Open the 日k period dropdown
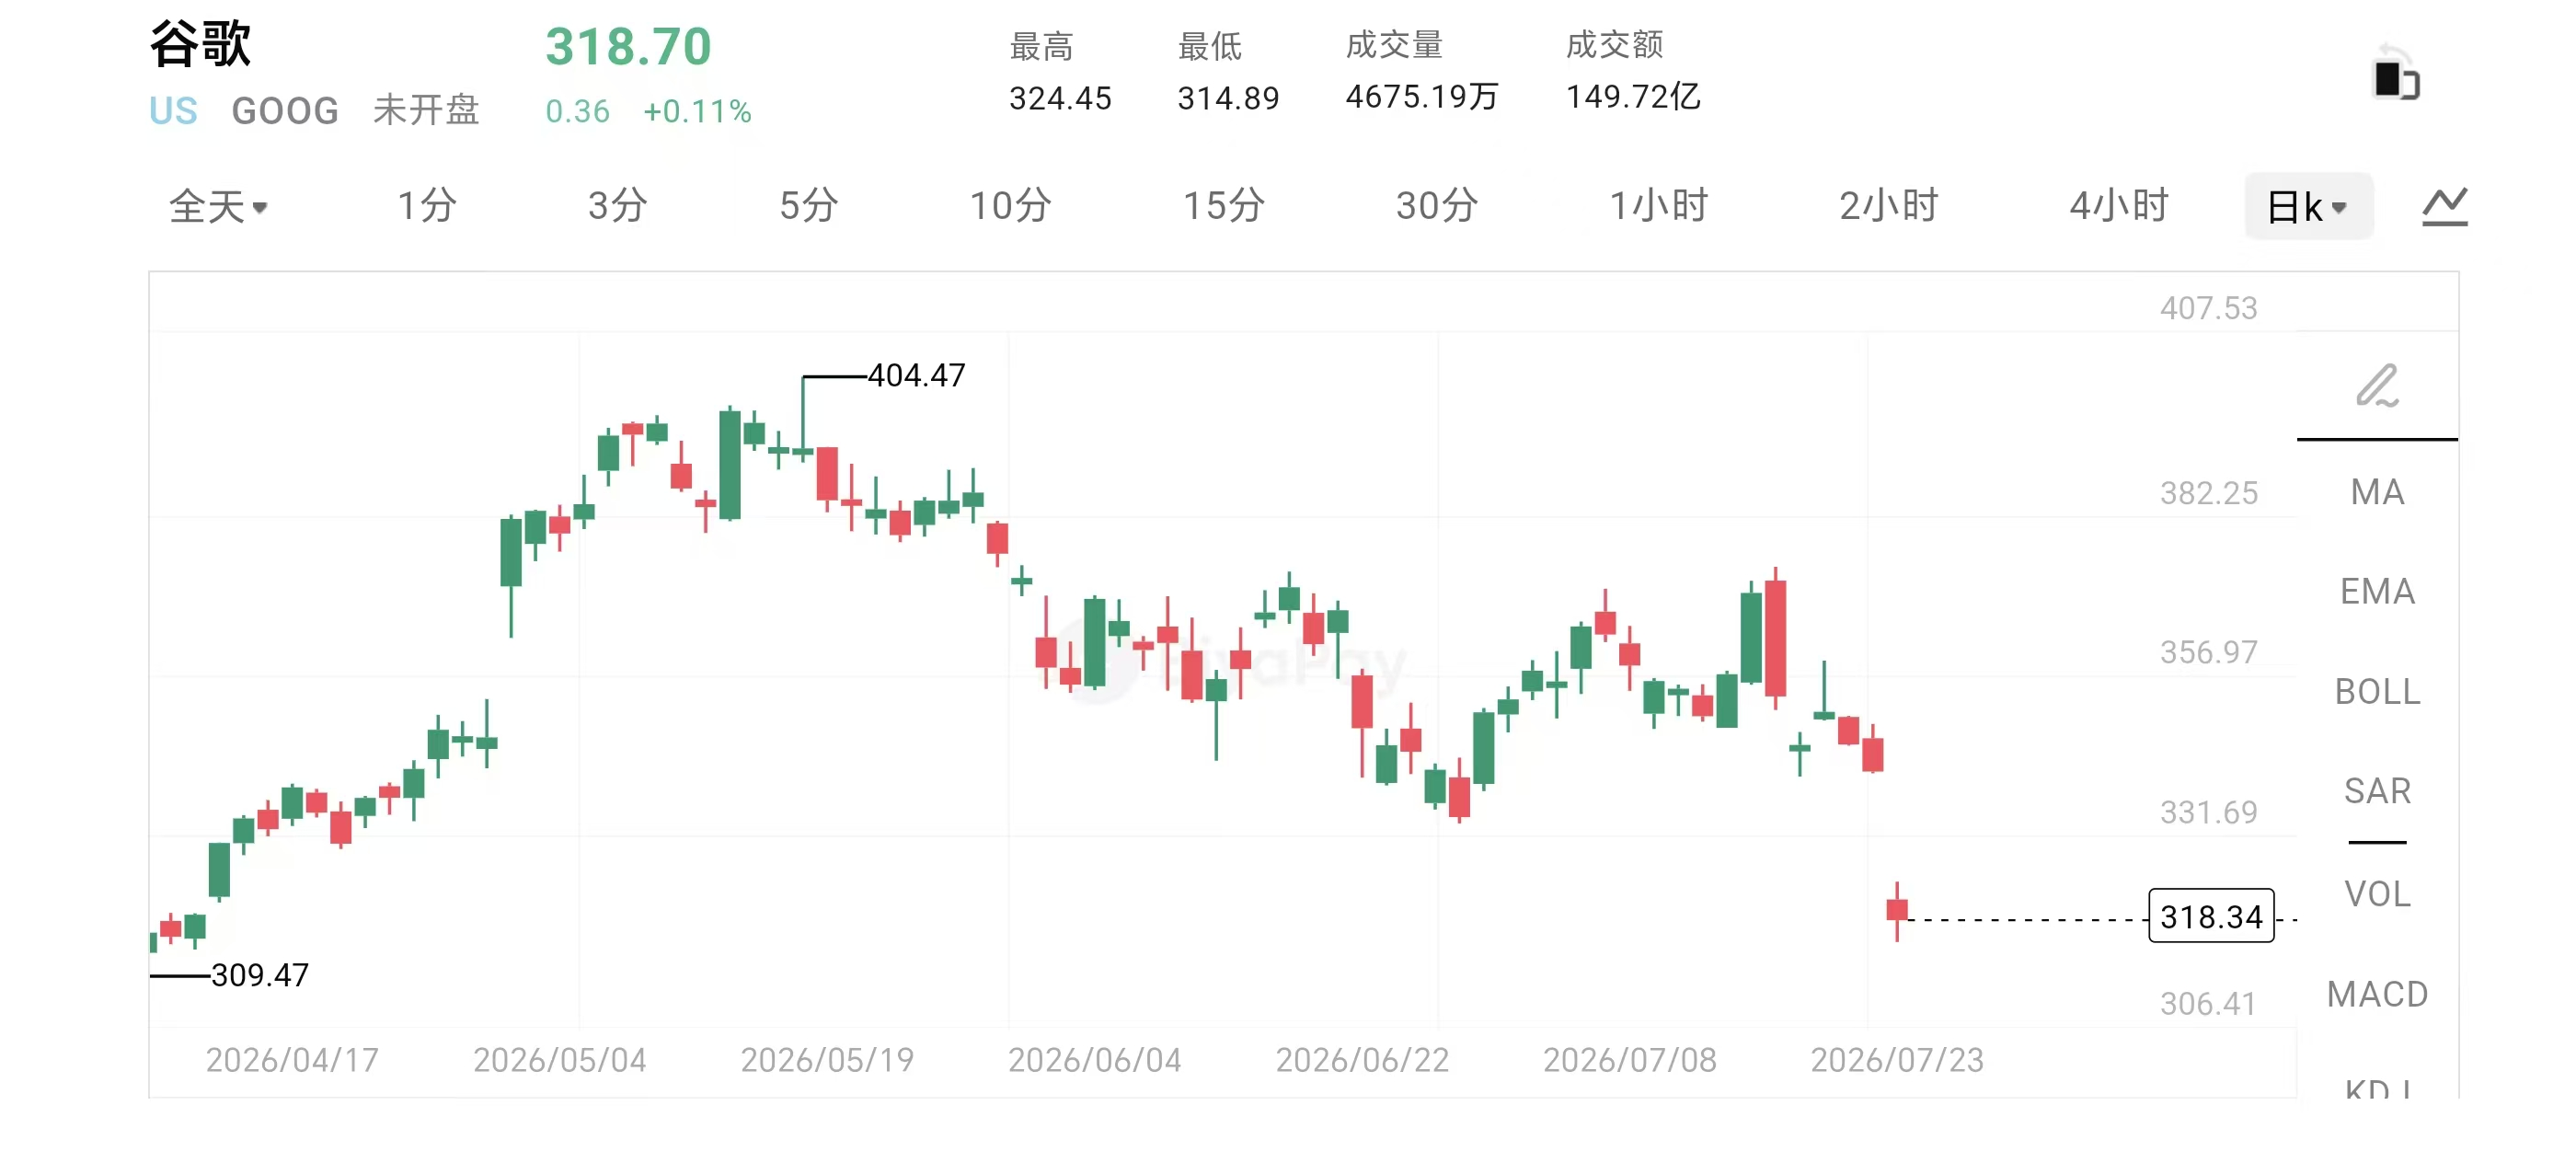Image resolution: width=2576 pixels, height=1163 pixels. point(2308,207)
